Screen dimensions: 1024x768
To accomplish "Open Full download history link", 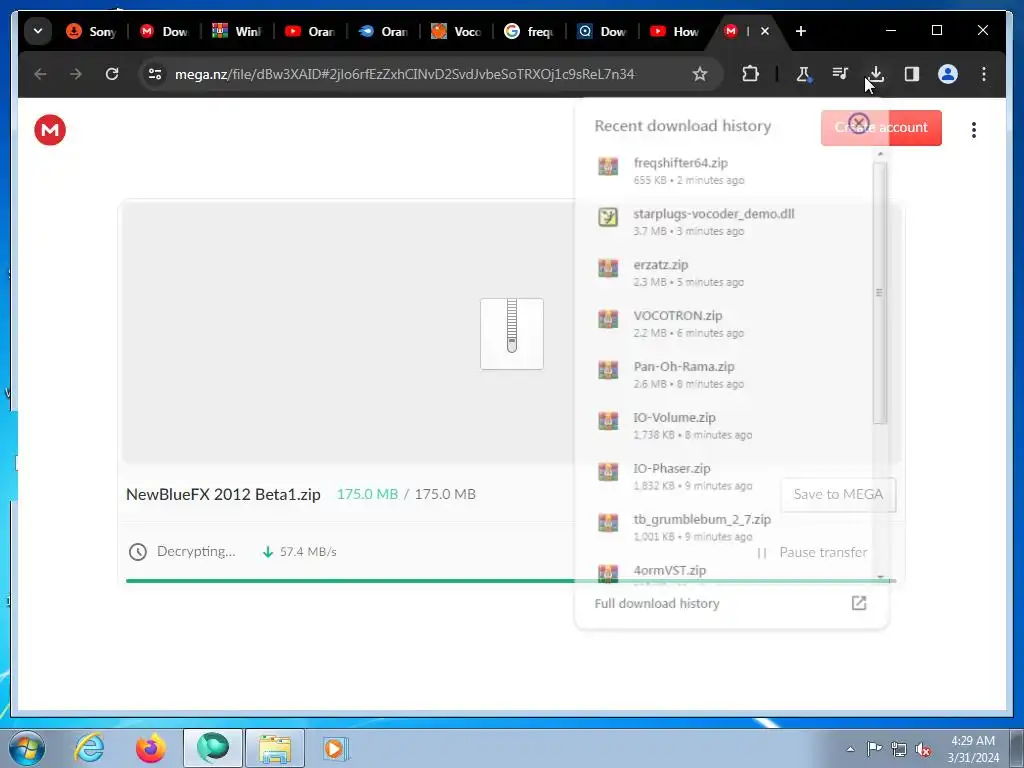I will point(657,603).
